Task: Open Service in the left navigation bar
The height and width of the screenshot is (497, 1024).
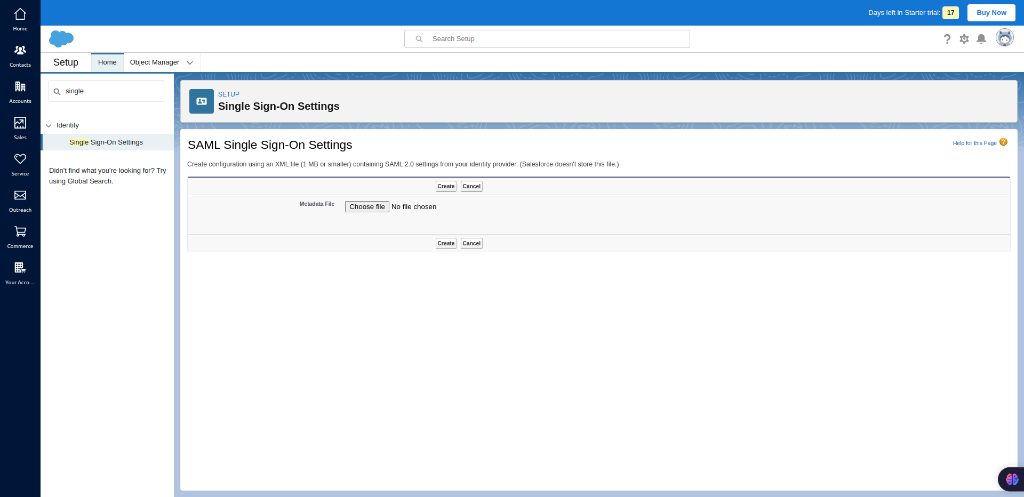Action: pos(20,165)
